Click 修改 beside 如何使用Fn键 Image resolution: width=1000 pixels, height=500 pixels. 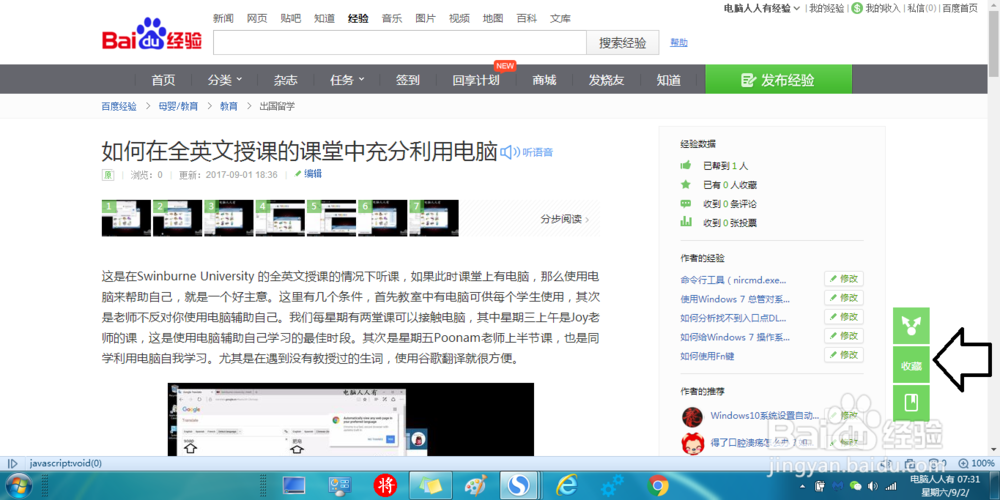pos(844,355)
